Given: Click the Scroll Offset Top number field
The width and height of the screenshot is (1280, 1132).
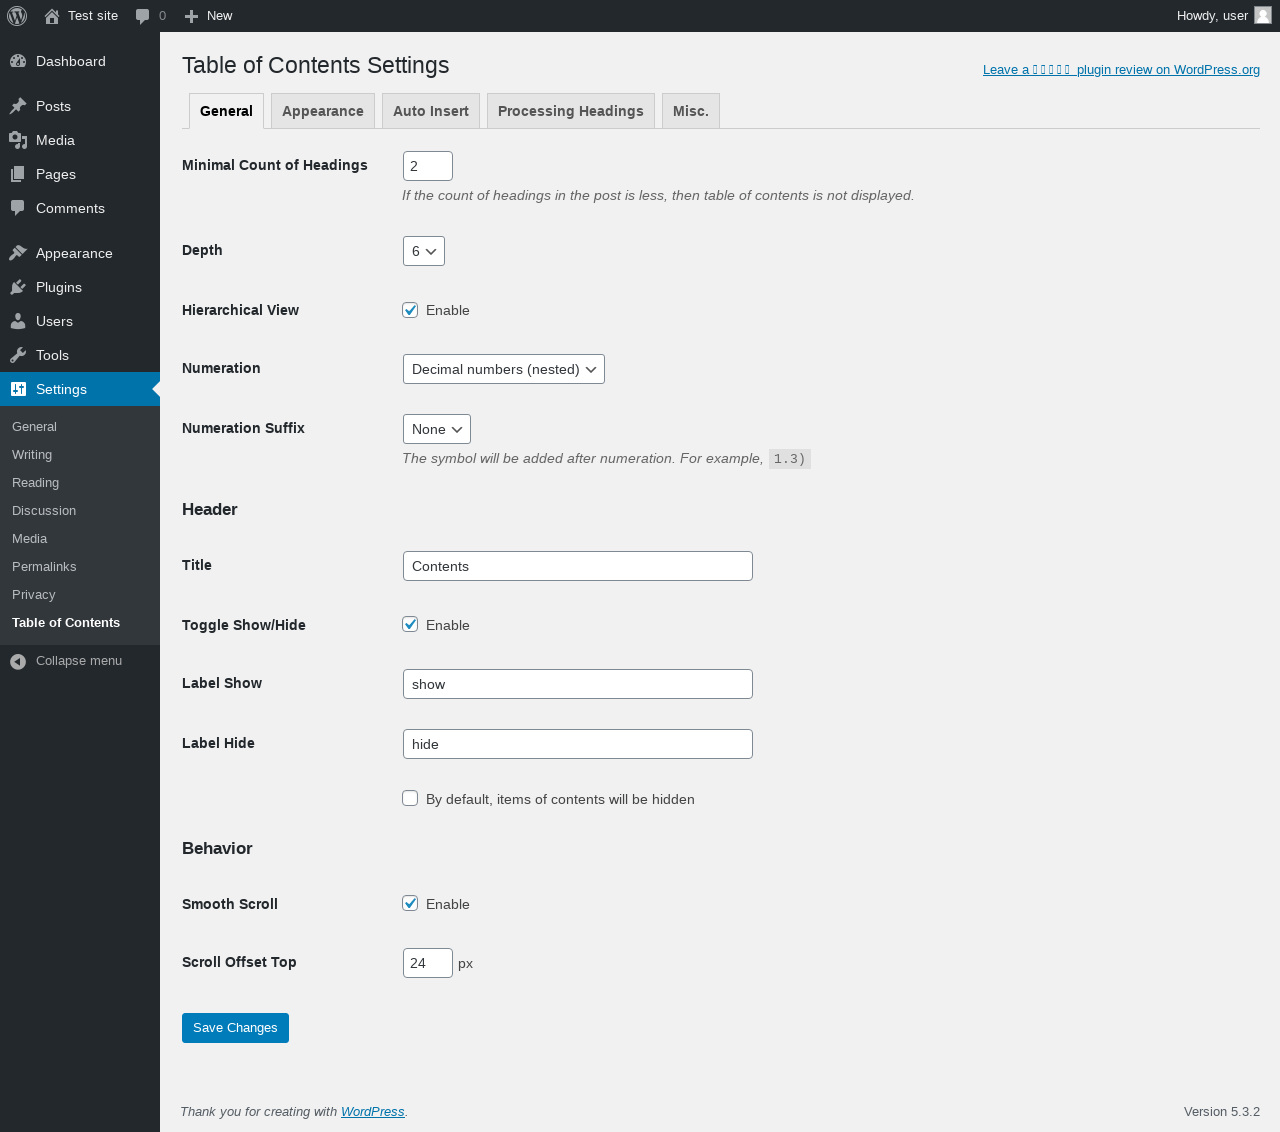Looking at the screenshot, I should [x=427, y=963].
